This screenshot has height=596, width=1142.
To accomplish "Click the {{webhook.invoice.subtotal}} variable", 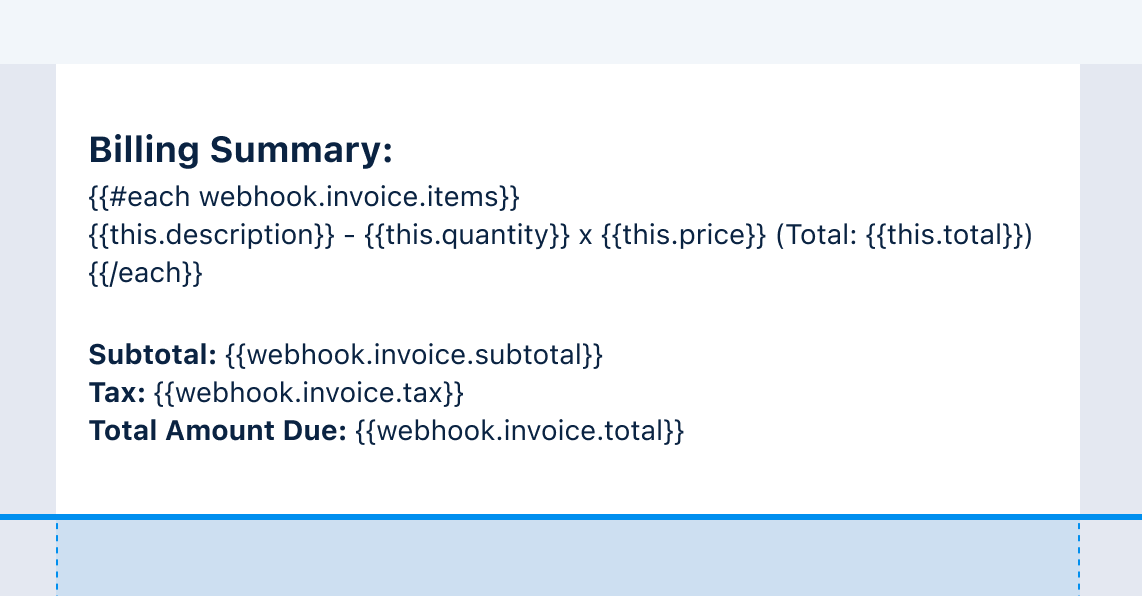I will (414, 355).
